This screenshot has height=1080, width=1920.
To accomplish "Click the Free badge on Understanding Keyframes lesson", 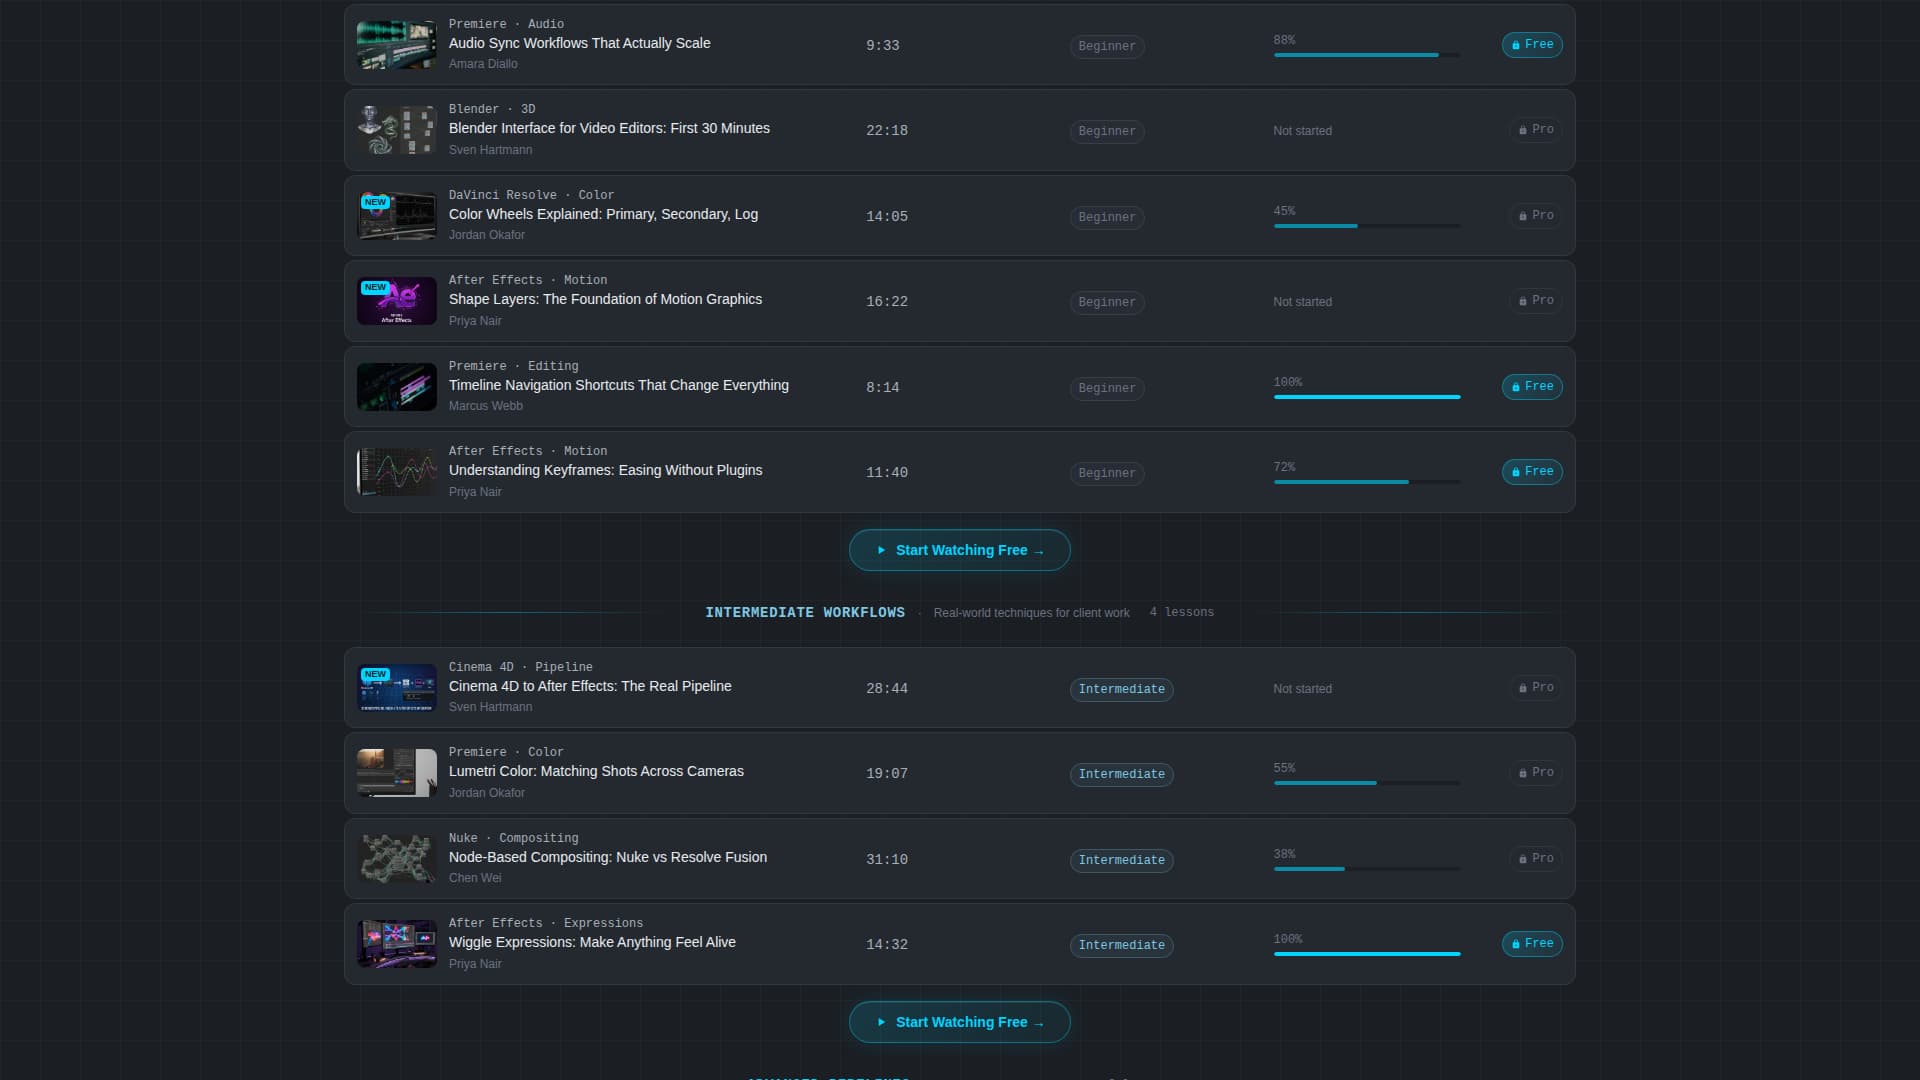I will [1532, 472].
